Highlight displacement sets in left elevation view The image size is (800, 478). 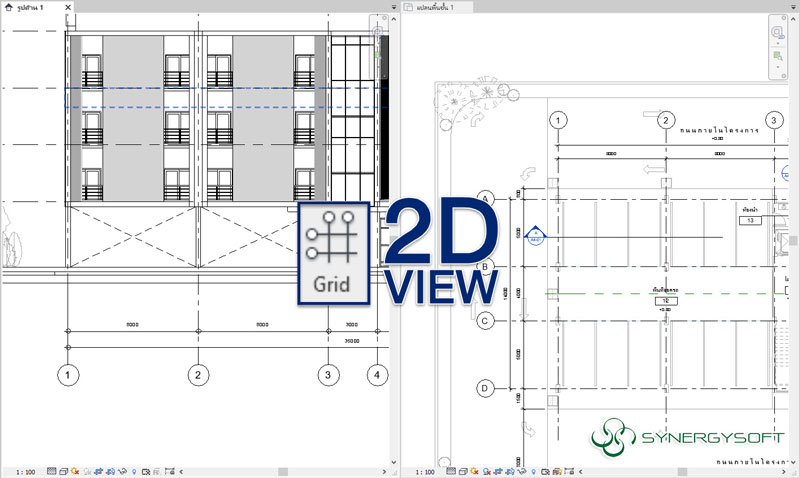(170, 471)
